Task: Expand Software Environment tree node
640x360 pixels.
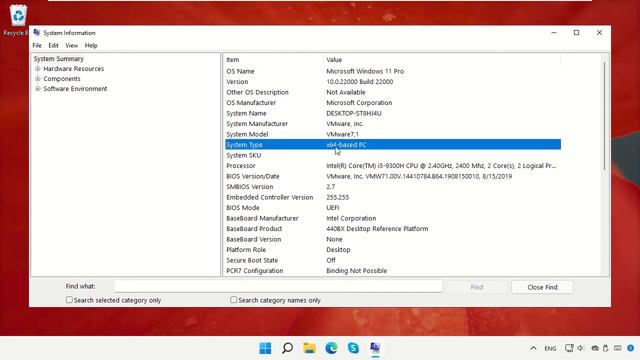Action: click(38, 89)
